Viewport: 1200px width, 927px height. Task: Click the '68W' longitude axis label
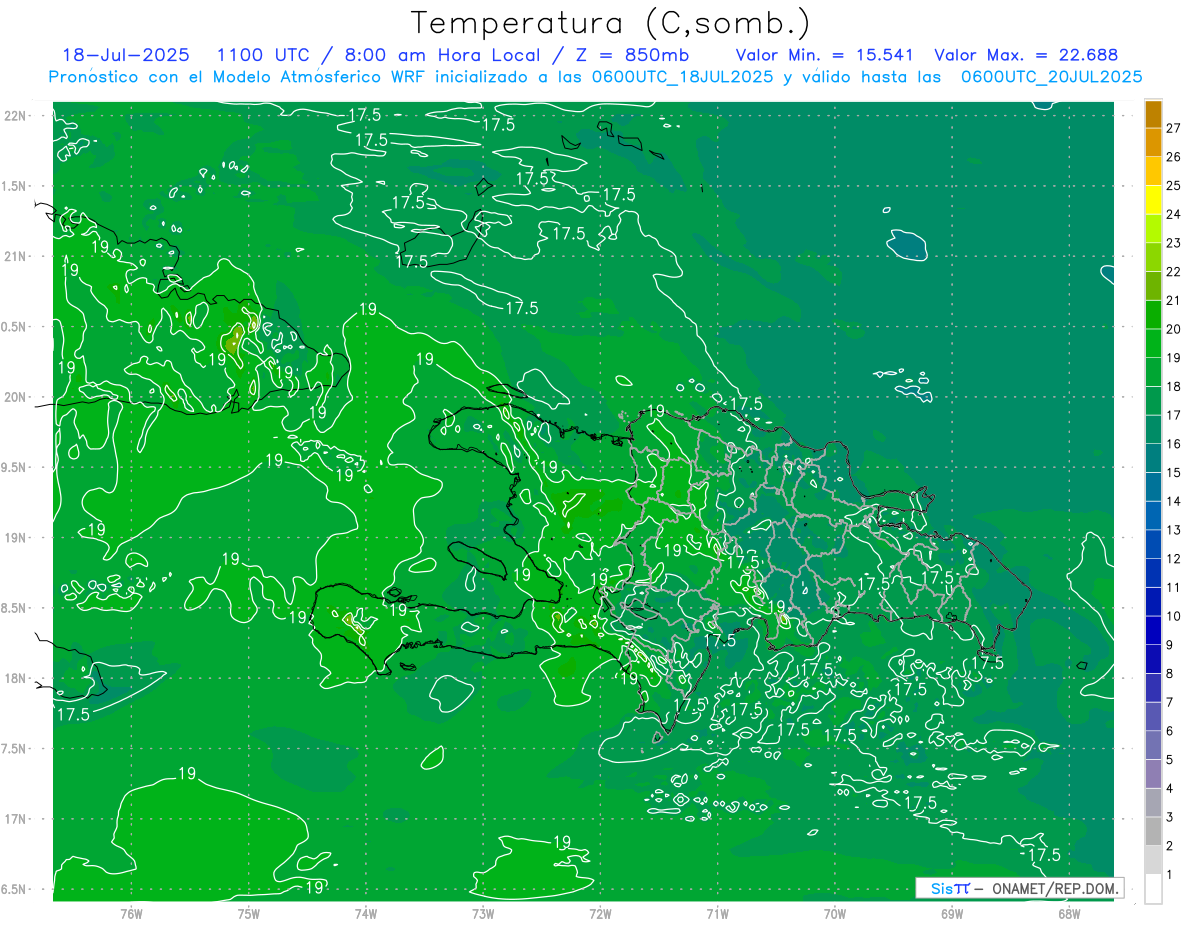click(1069, 913)
